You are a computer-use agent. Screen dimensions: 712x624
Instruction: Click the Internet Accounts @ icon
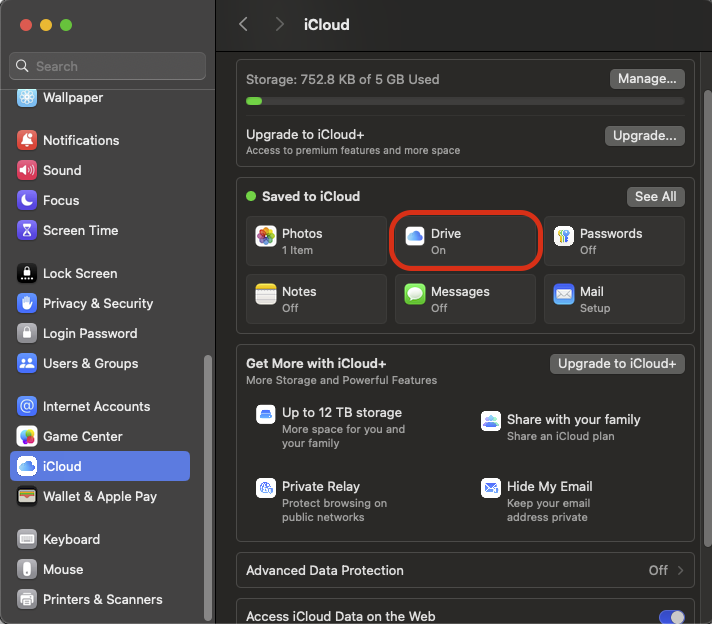point(27,406)
